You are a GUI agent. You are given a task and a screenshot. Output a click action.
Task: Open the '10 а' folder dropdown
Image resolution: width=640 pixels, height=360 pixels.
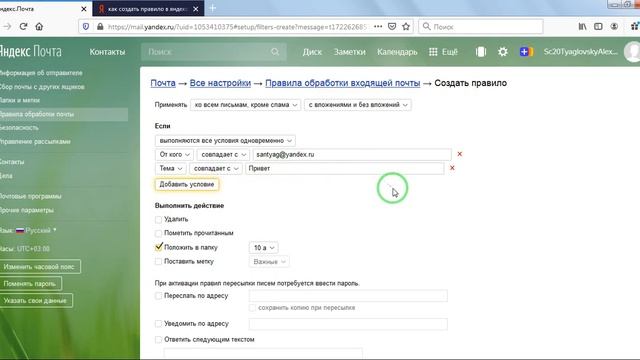point(263,248)
